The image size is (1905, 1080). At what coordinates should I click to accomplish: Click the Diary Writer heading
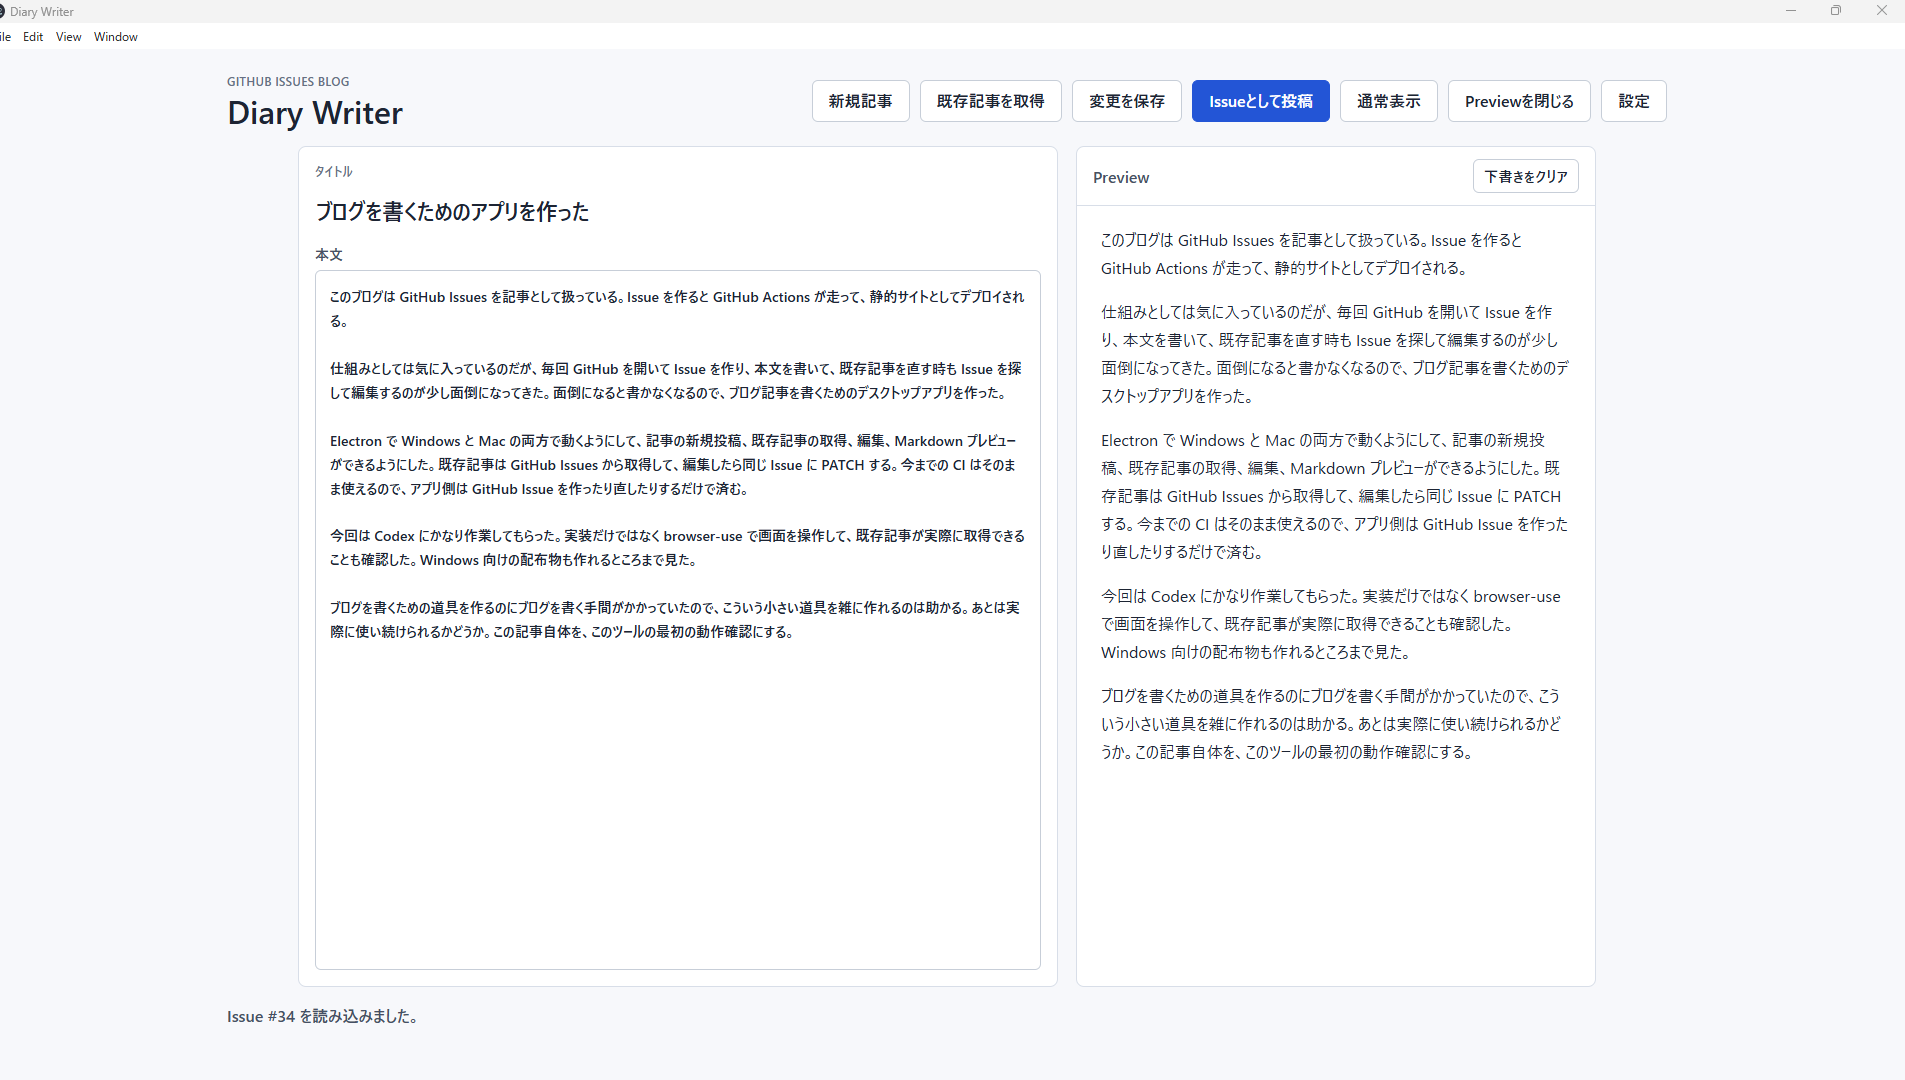(314, 113)
